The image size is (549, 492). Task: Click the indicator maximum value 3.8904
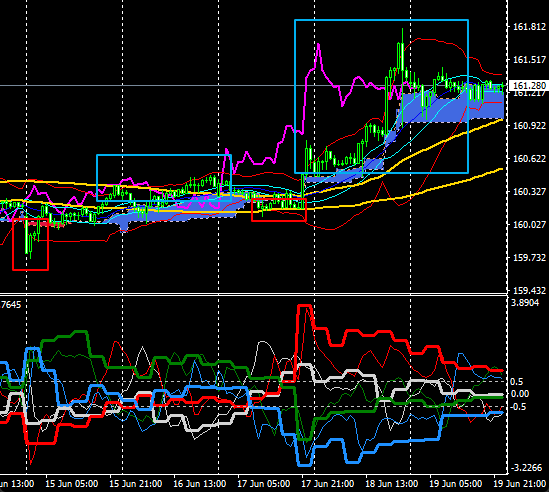point(525,303)
